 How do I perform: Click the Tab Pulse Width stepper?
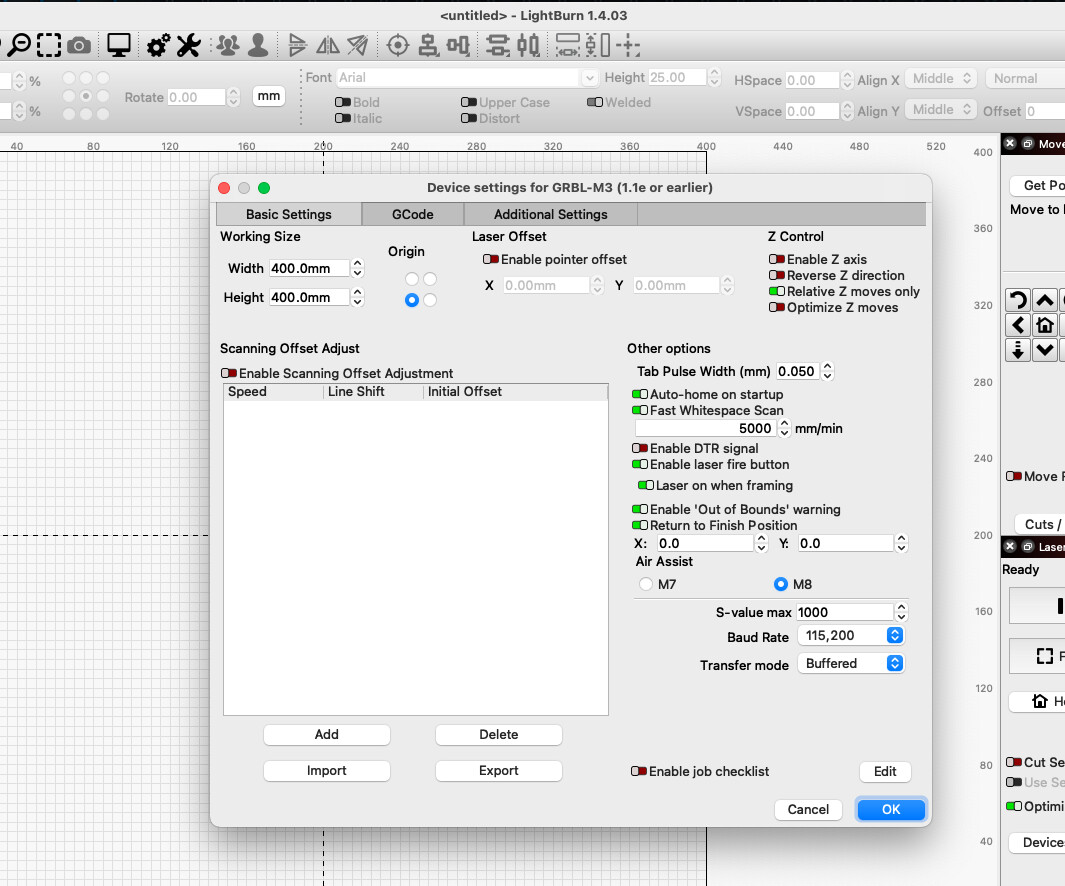827,372
